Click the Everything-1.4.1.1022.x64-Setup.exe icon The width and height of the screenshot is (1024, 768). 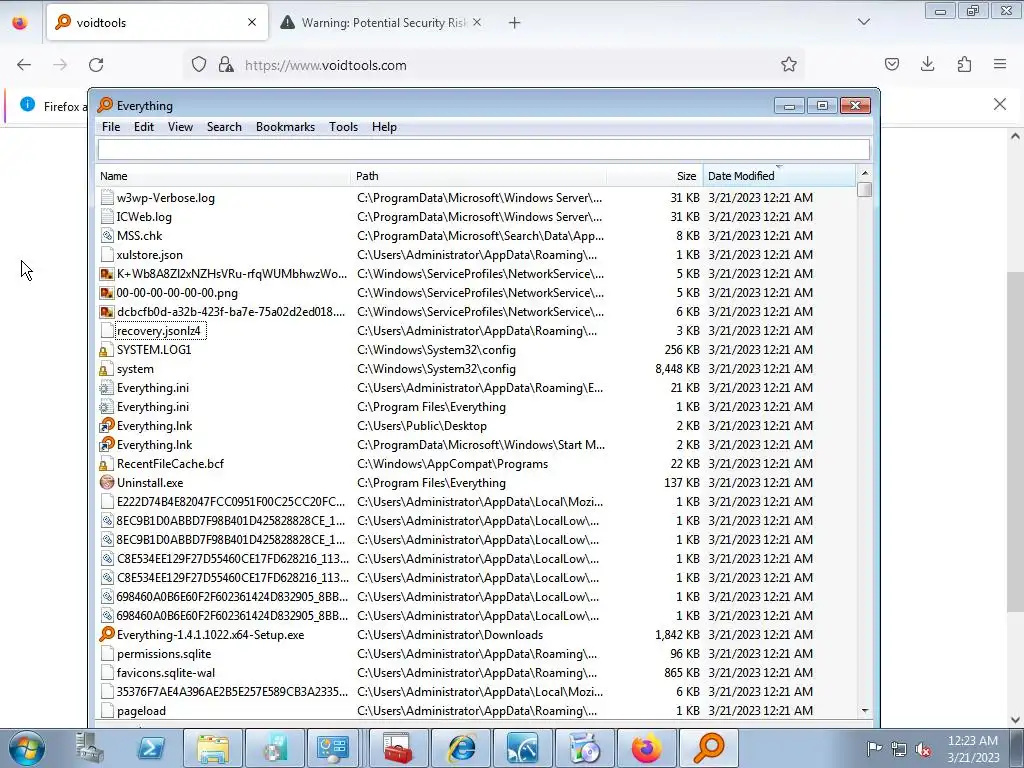pyautogui.click(x=106, y=634)
